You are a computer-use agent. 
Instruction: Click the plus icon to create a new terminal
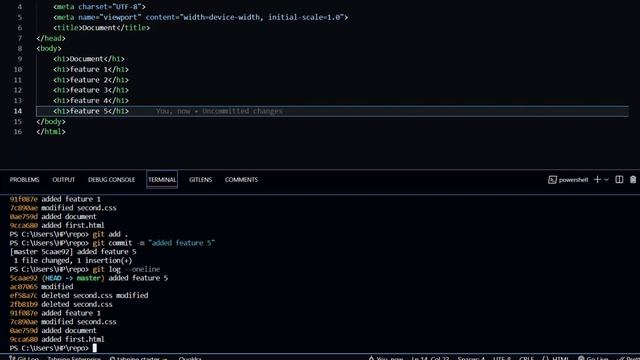[597, 180]
